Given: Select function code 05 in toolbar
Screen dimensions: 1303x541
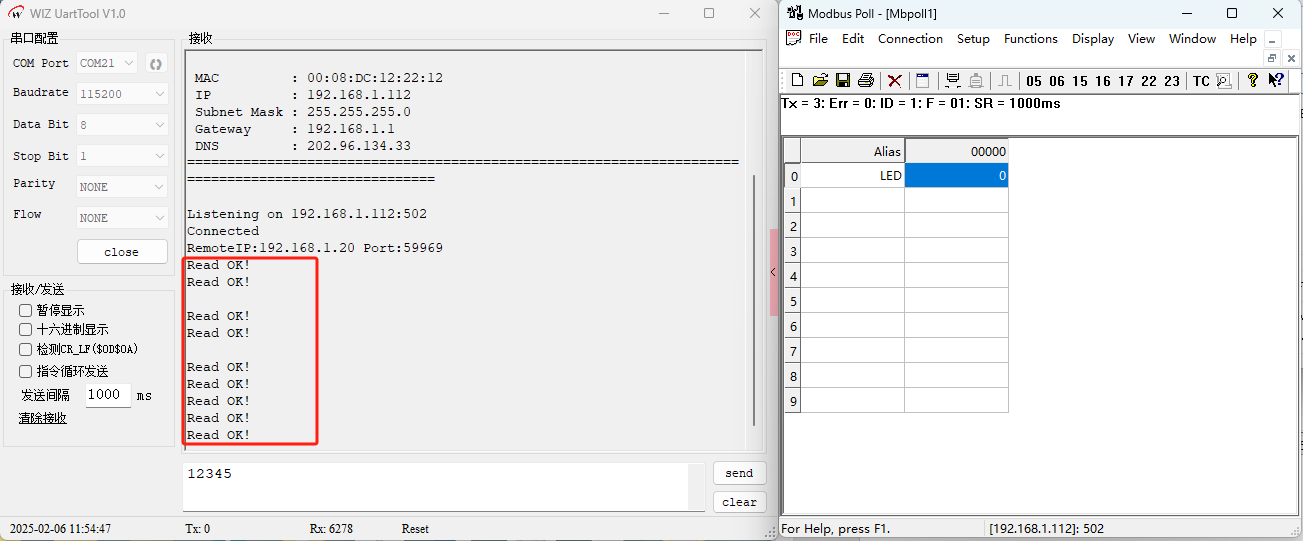Looking at the screenshot, I should point(1033,82).
